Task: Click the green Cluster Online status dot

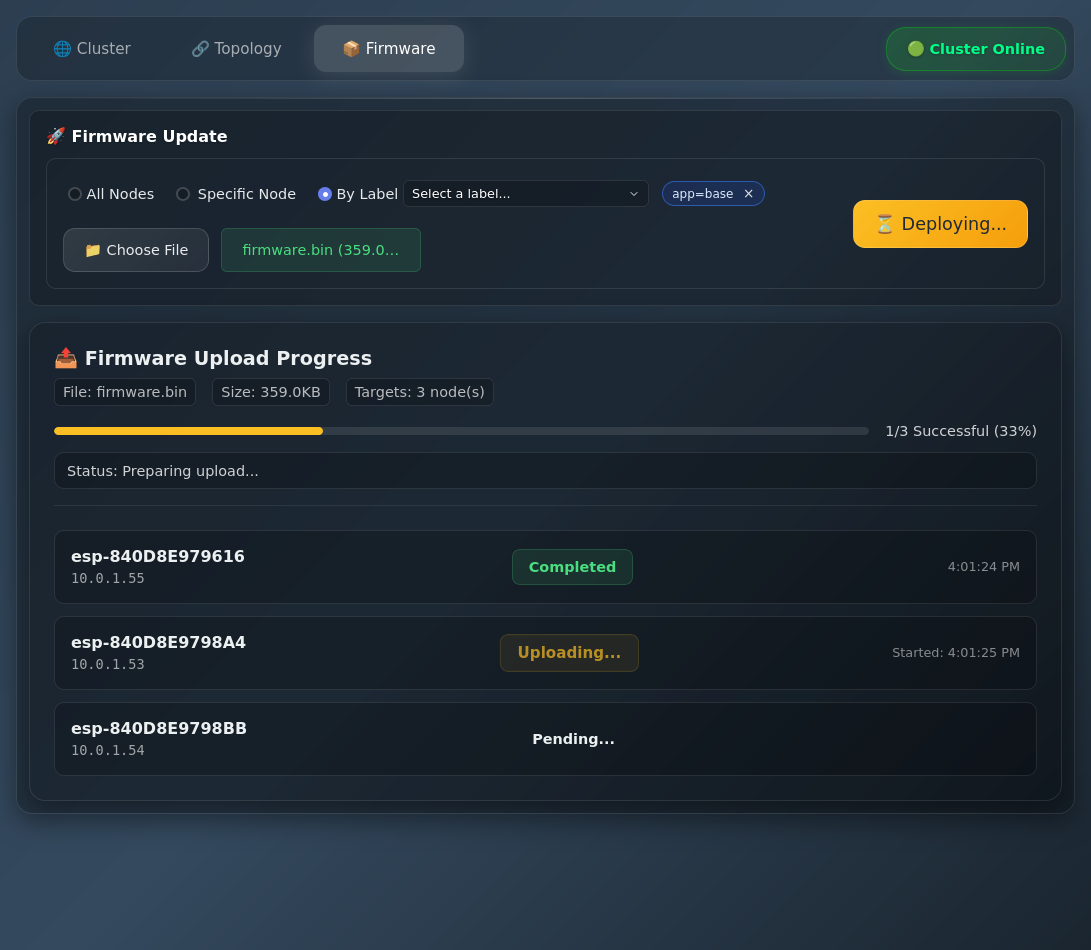Action: click(x=915, y=49)
